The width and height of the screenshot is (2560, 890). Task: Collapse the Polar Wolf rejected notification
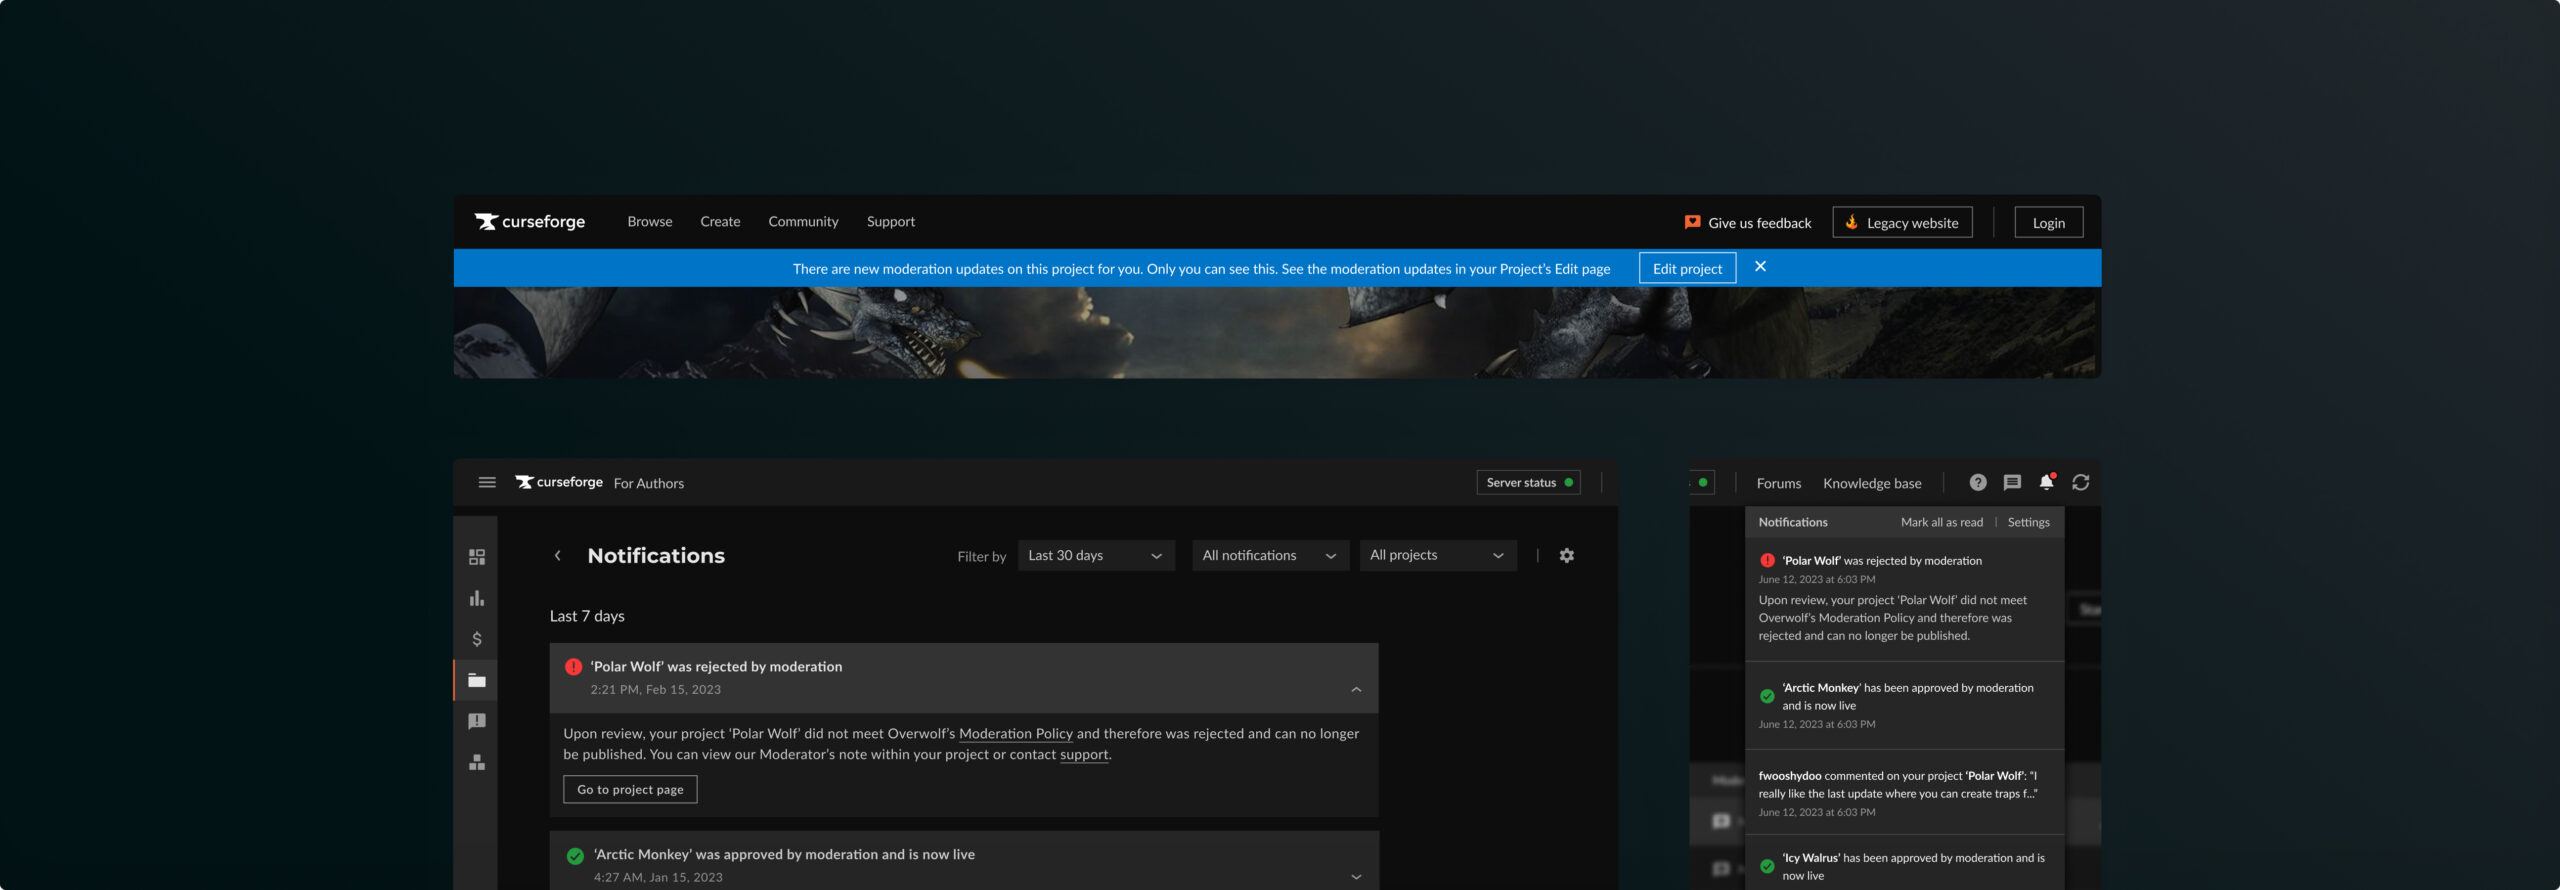[x=1356, y=689]
